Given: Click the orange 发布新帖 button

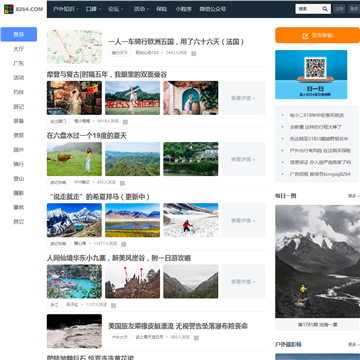Looking at the screenshot, I should pyautogui.click(x=317, y=35).
